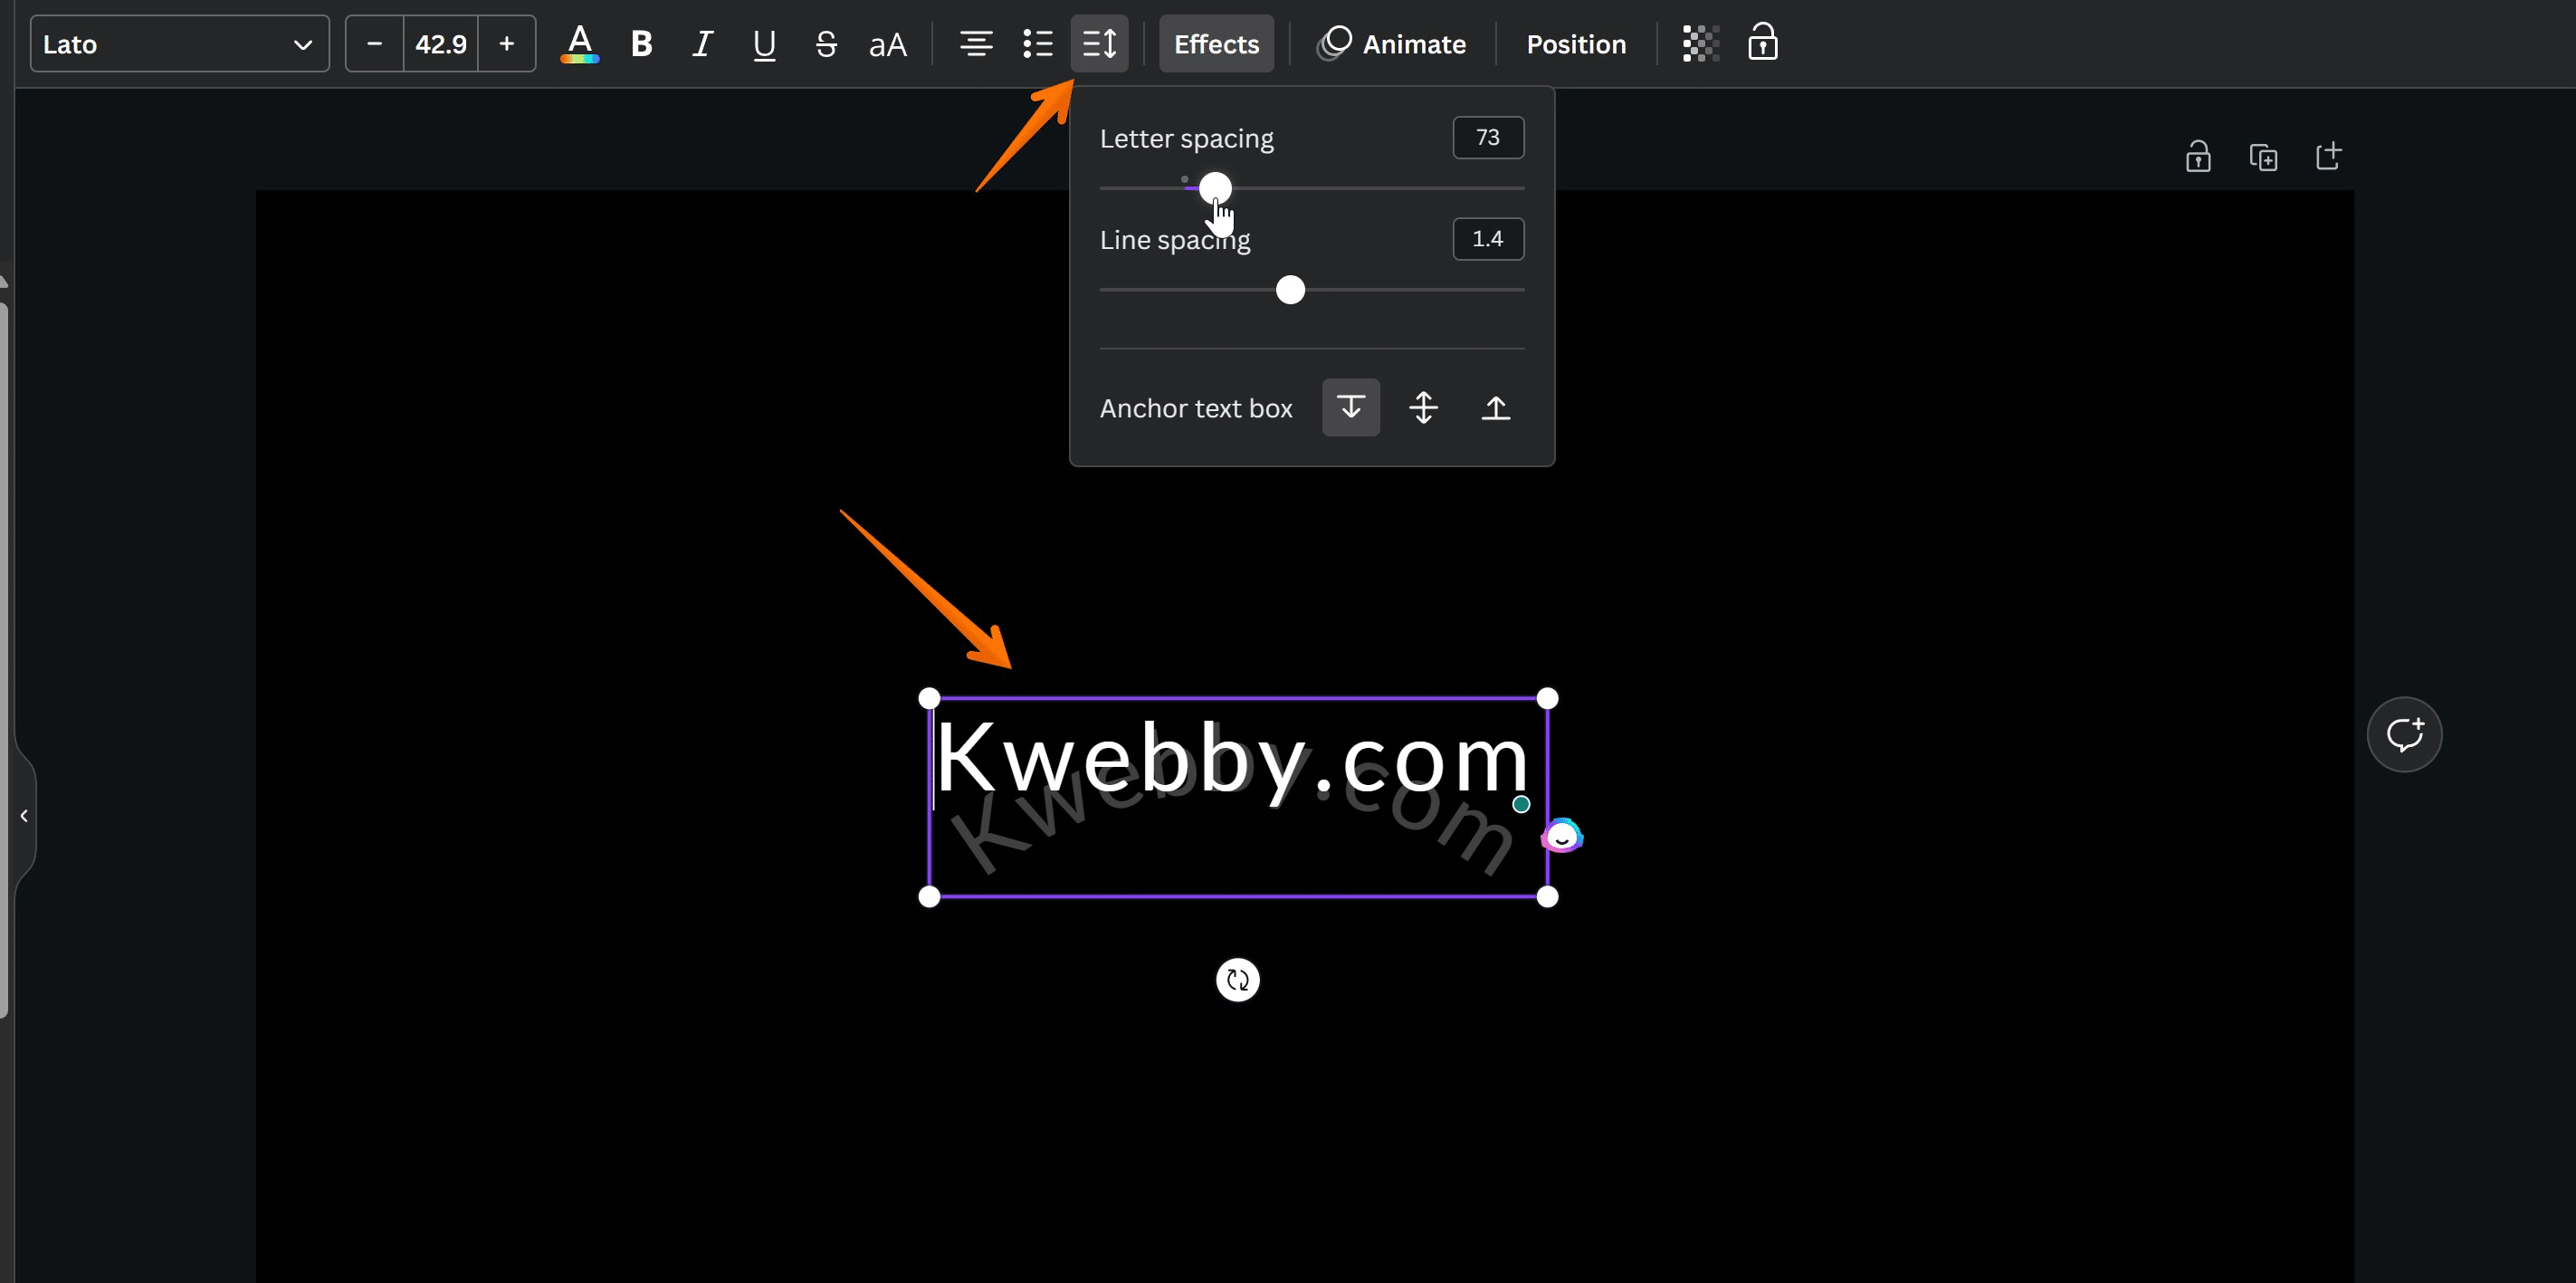Click the Animate button in toolbar
The height and width of the screenshot is (1283, 2576).
point(1393,43)
